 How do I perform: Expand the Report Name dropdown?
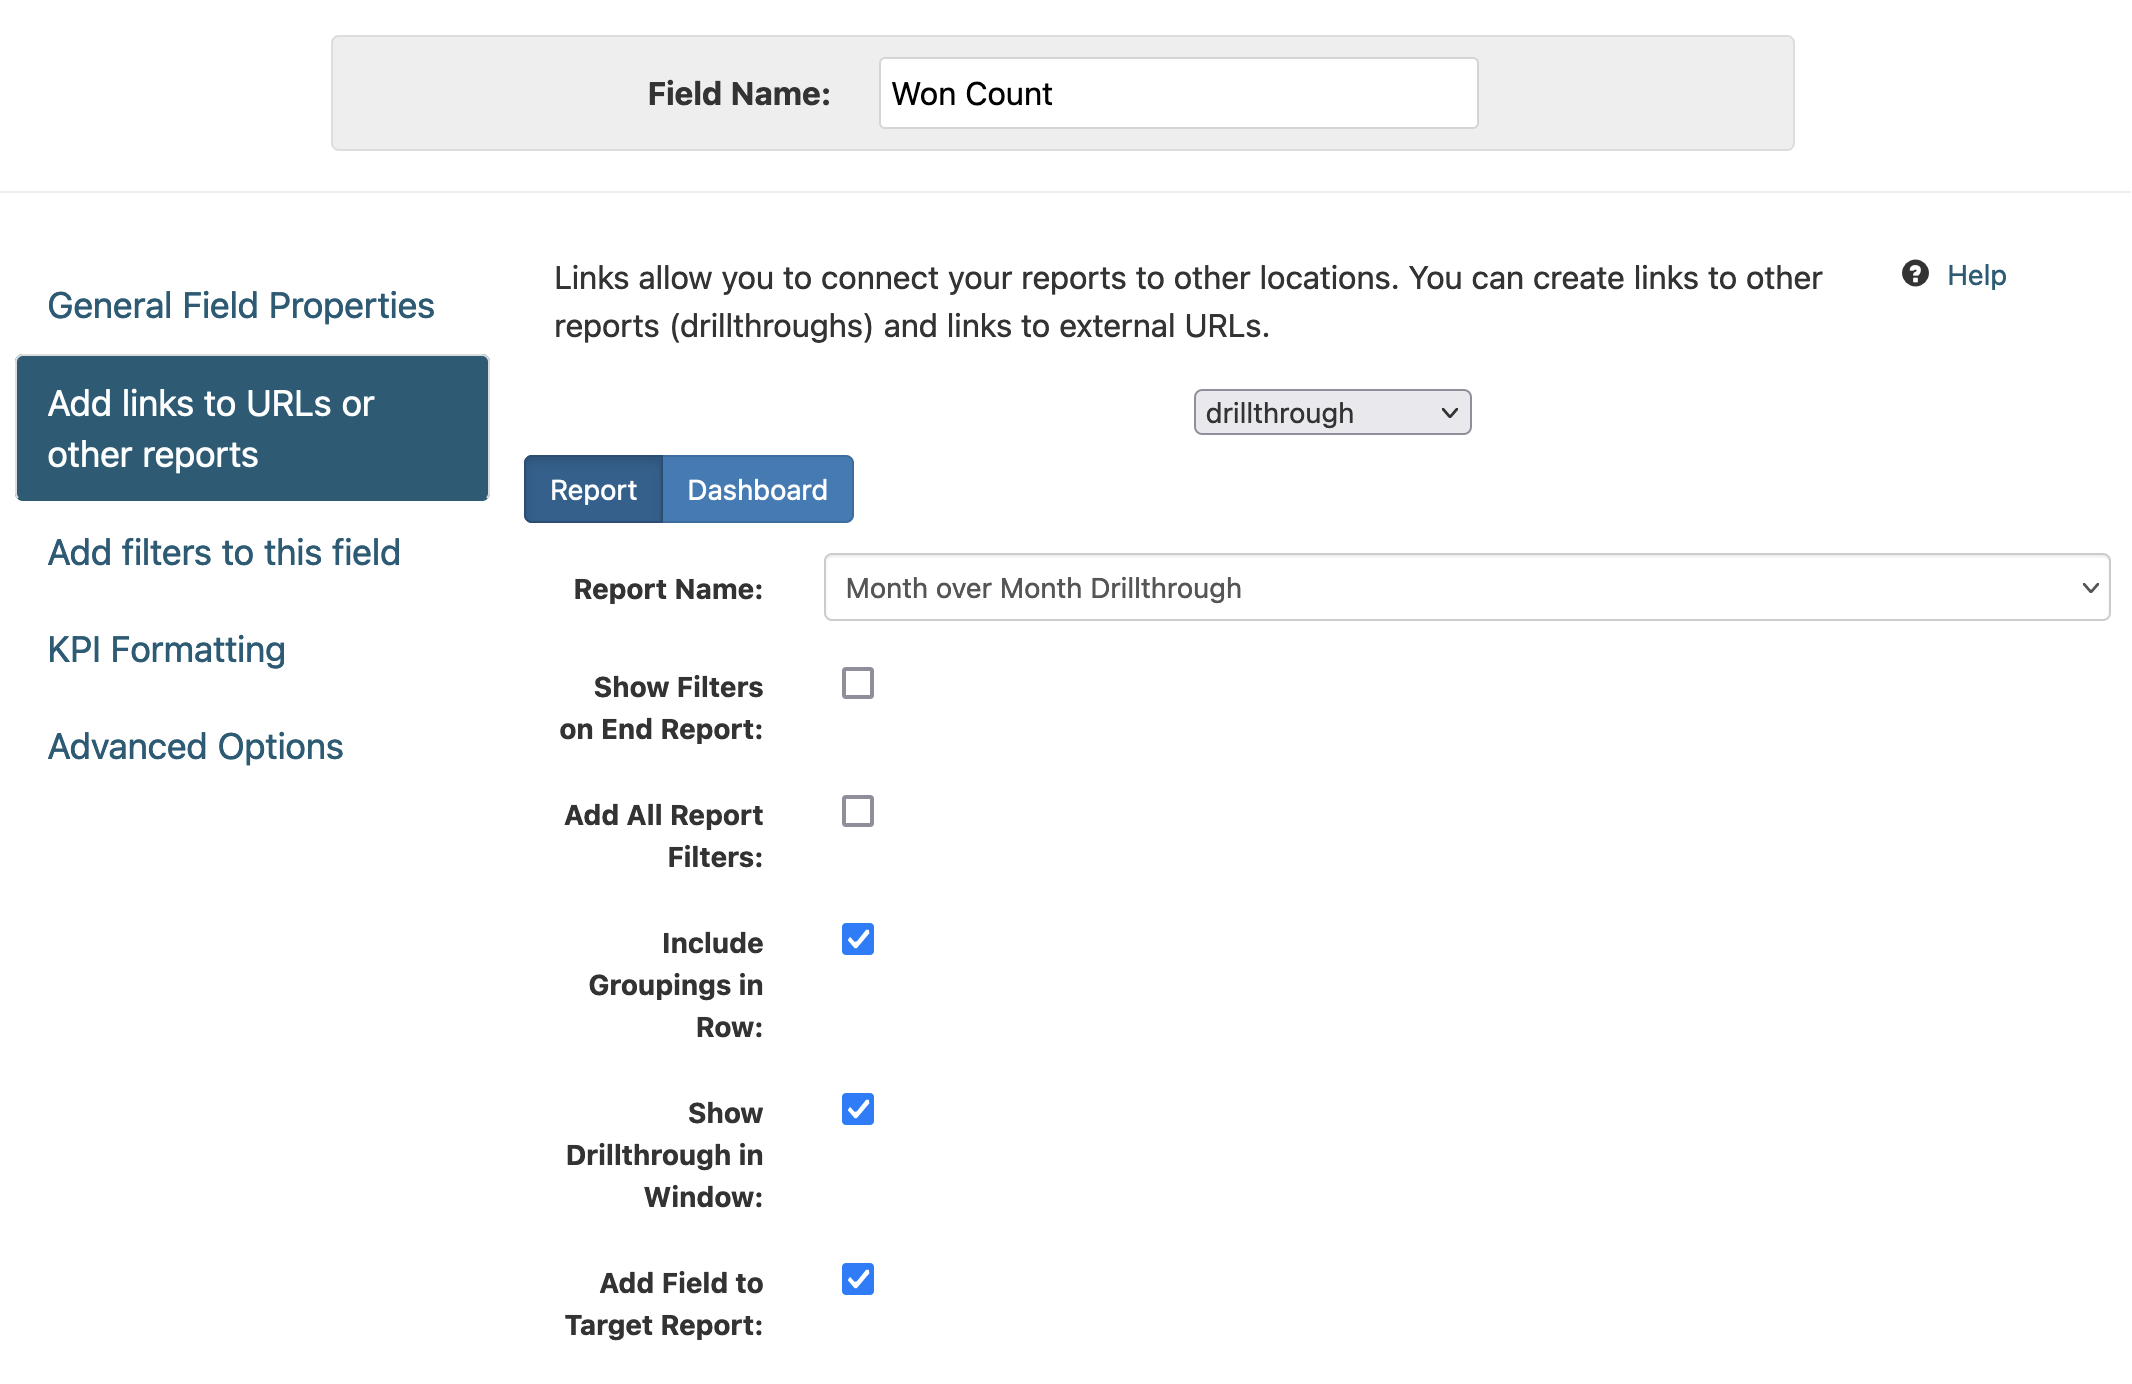point(1465,588)
